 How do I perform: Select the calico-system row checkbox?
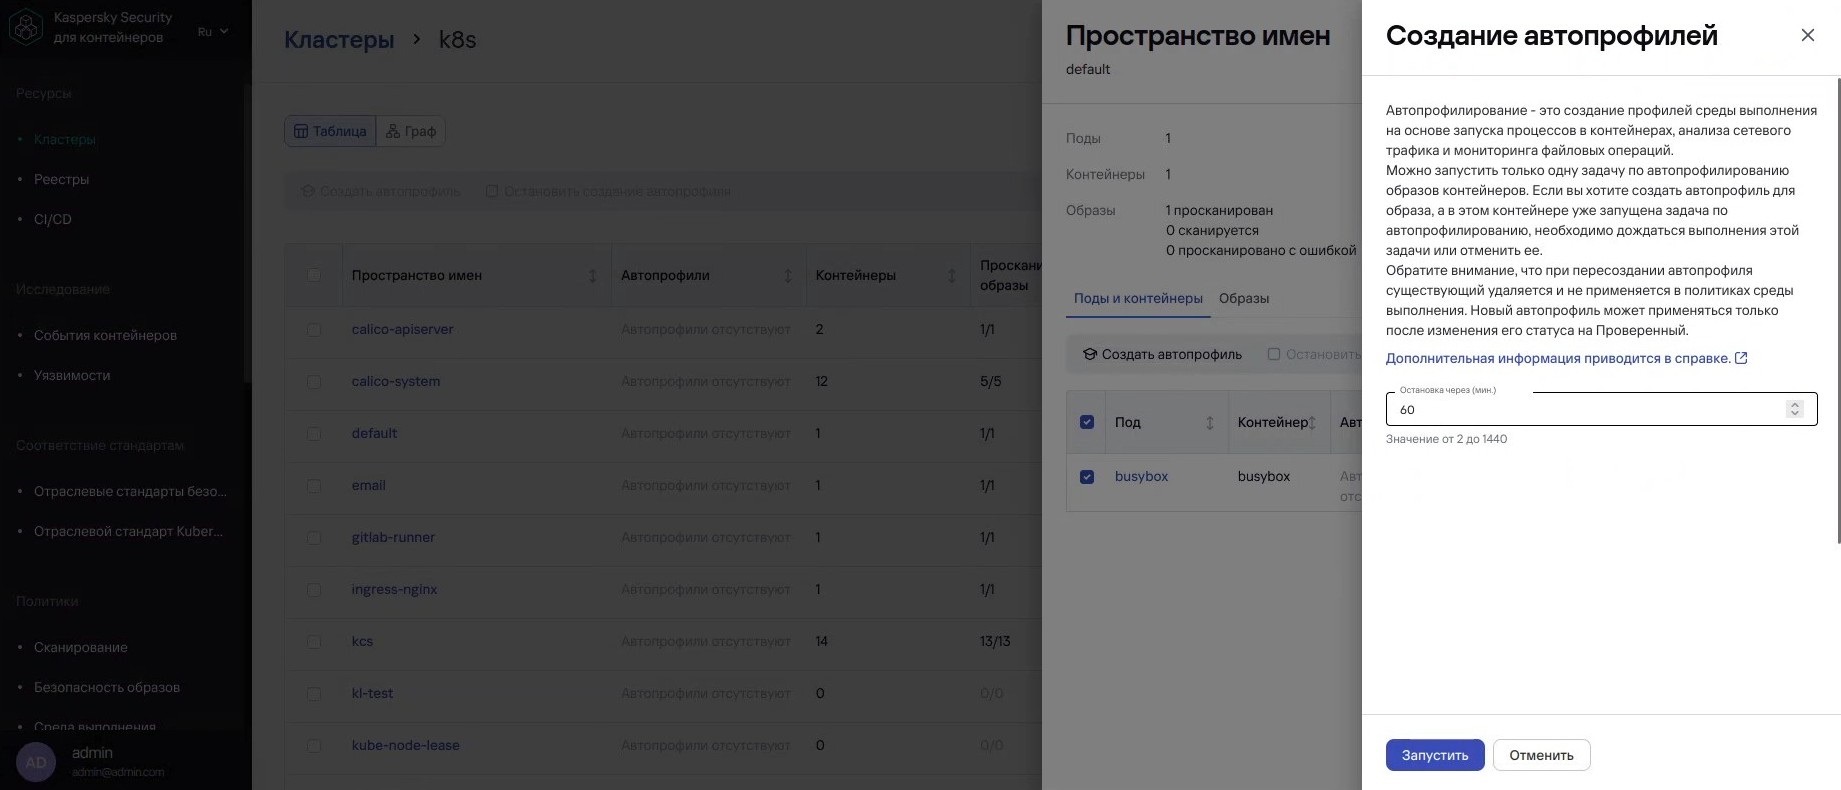(314, 381)
